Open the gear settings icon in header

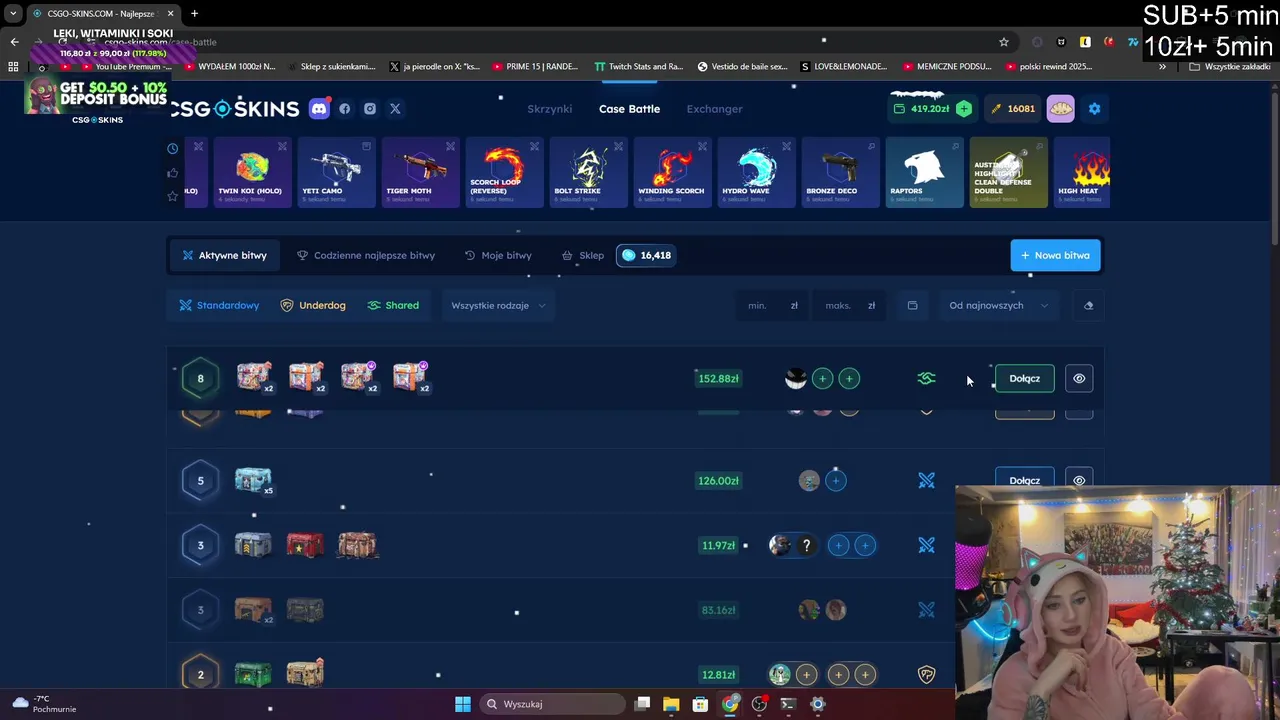[1094, 108]
